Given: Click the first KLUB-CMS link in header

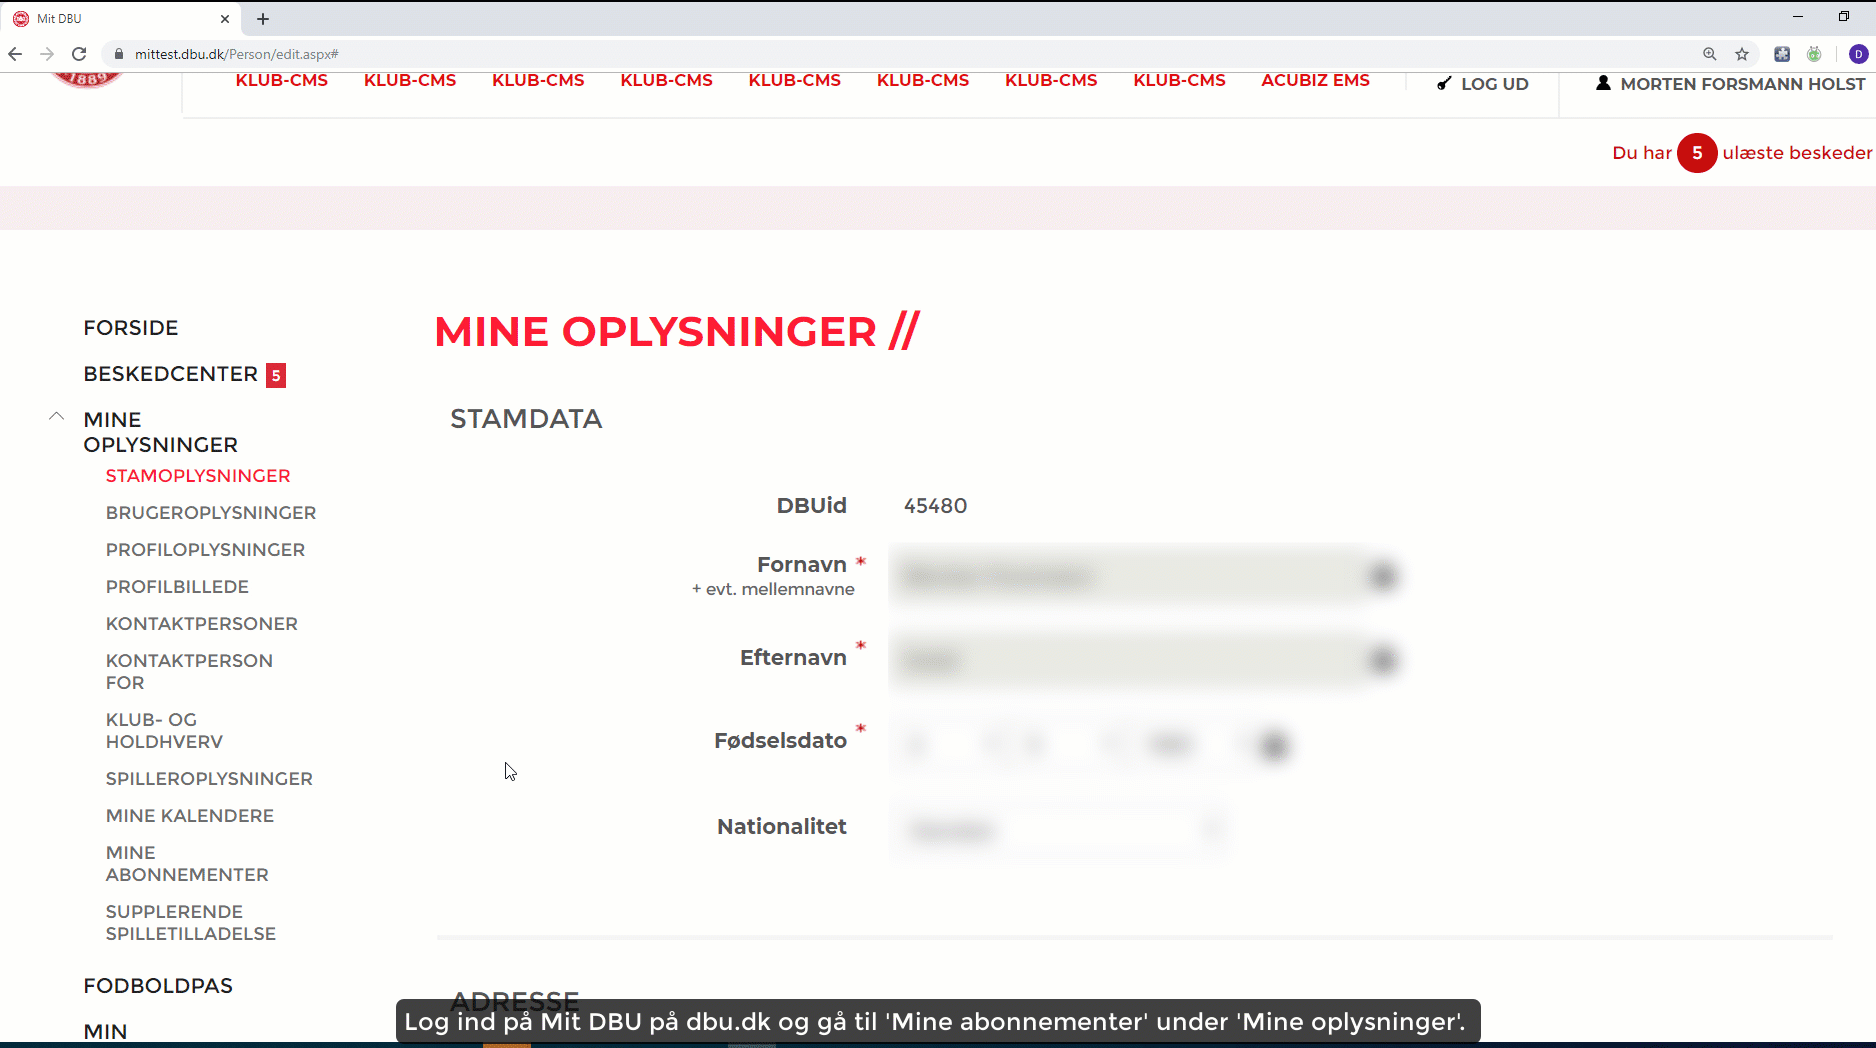Looking at the screenshot, I should coord(282,80).
